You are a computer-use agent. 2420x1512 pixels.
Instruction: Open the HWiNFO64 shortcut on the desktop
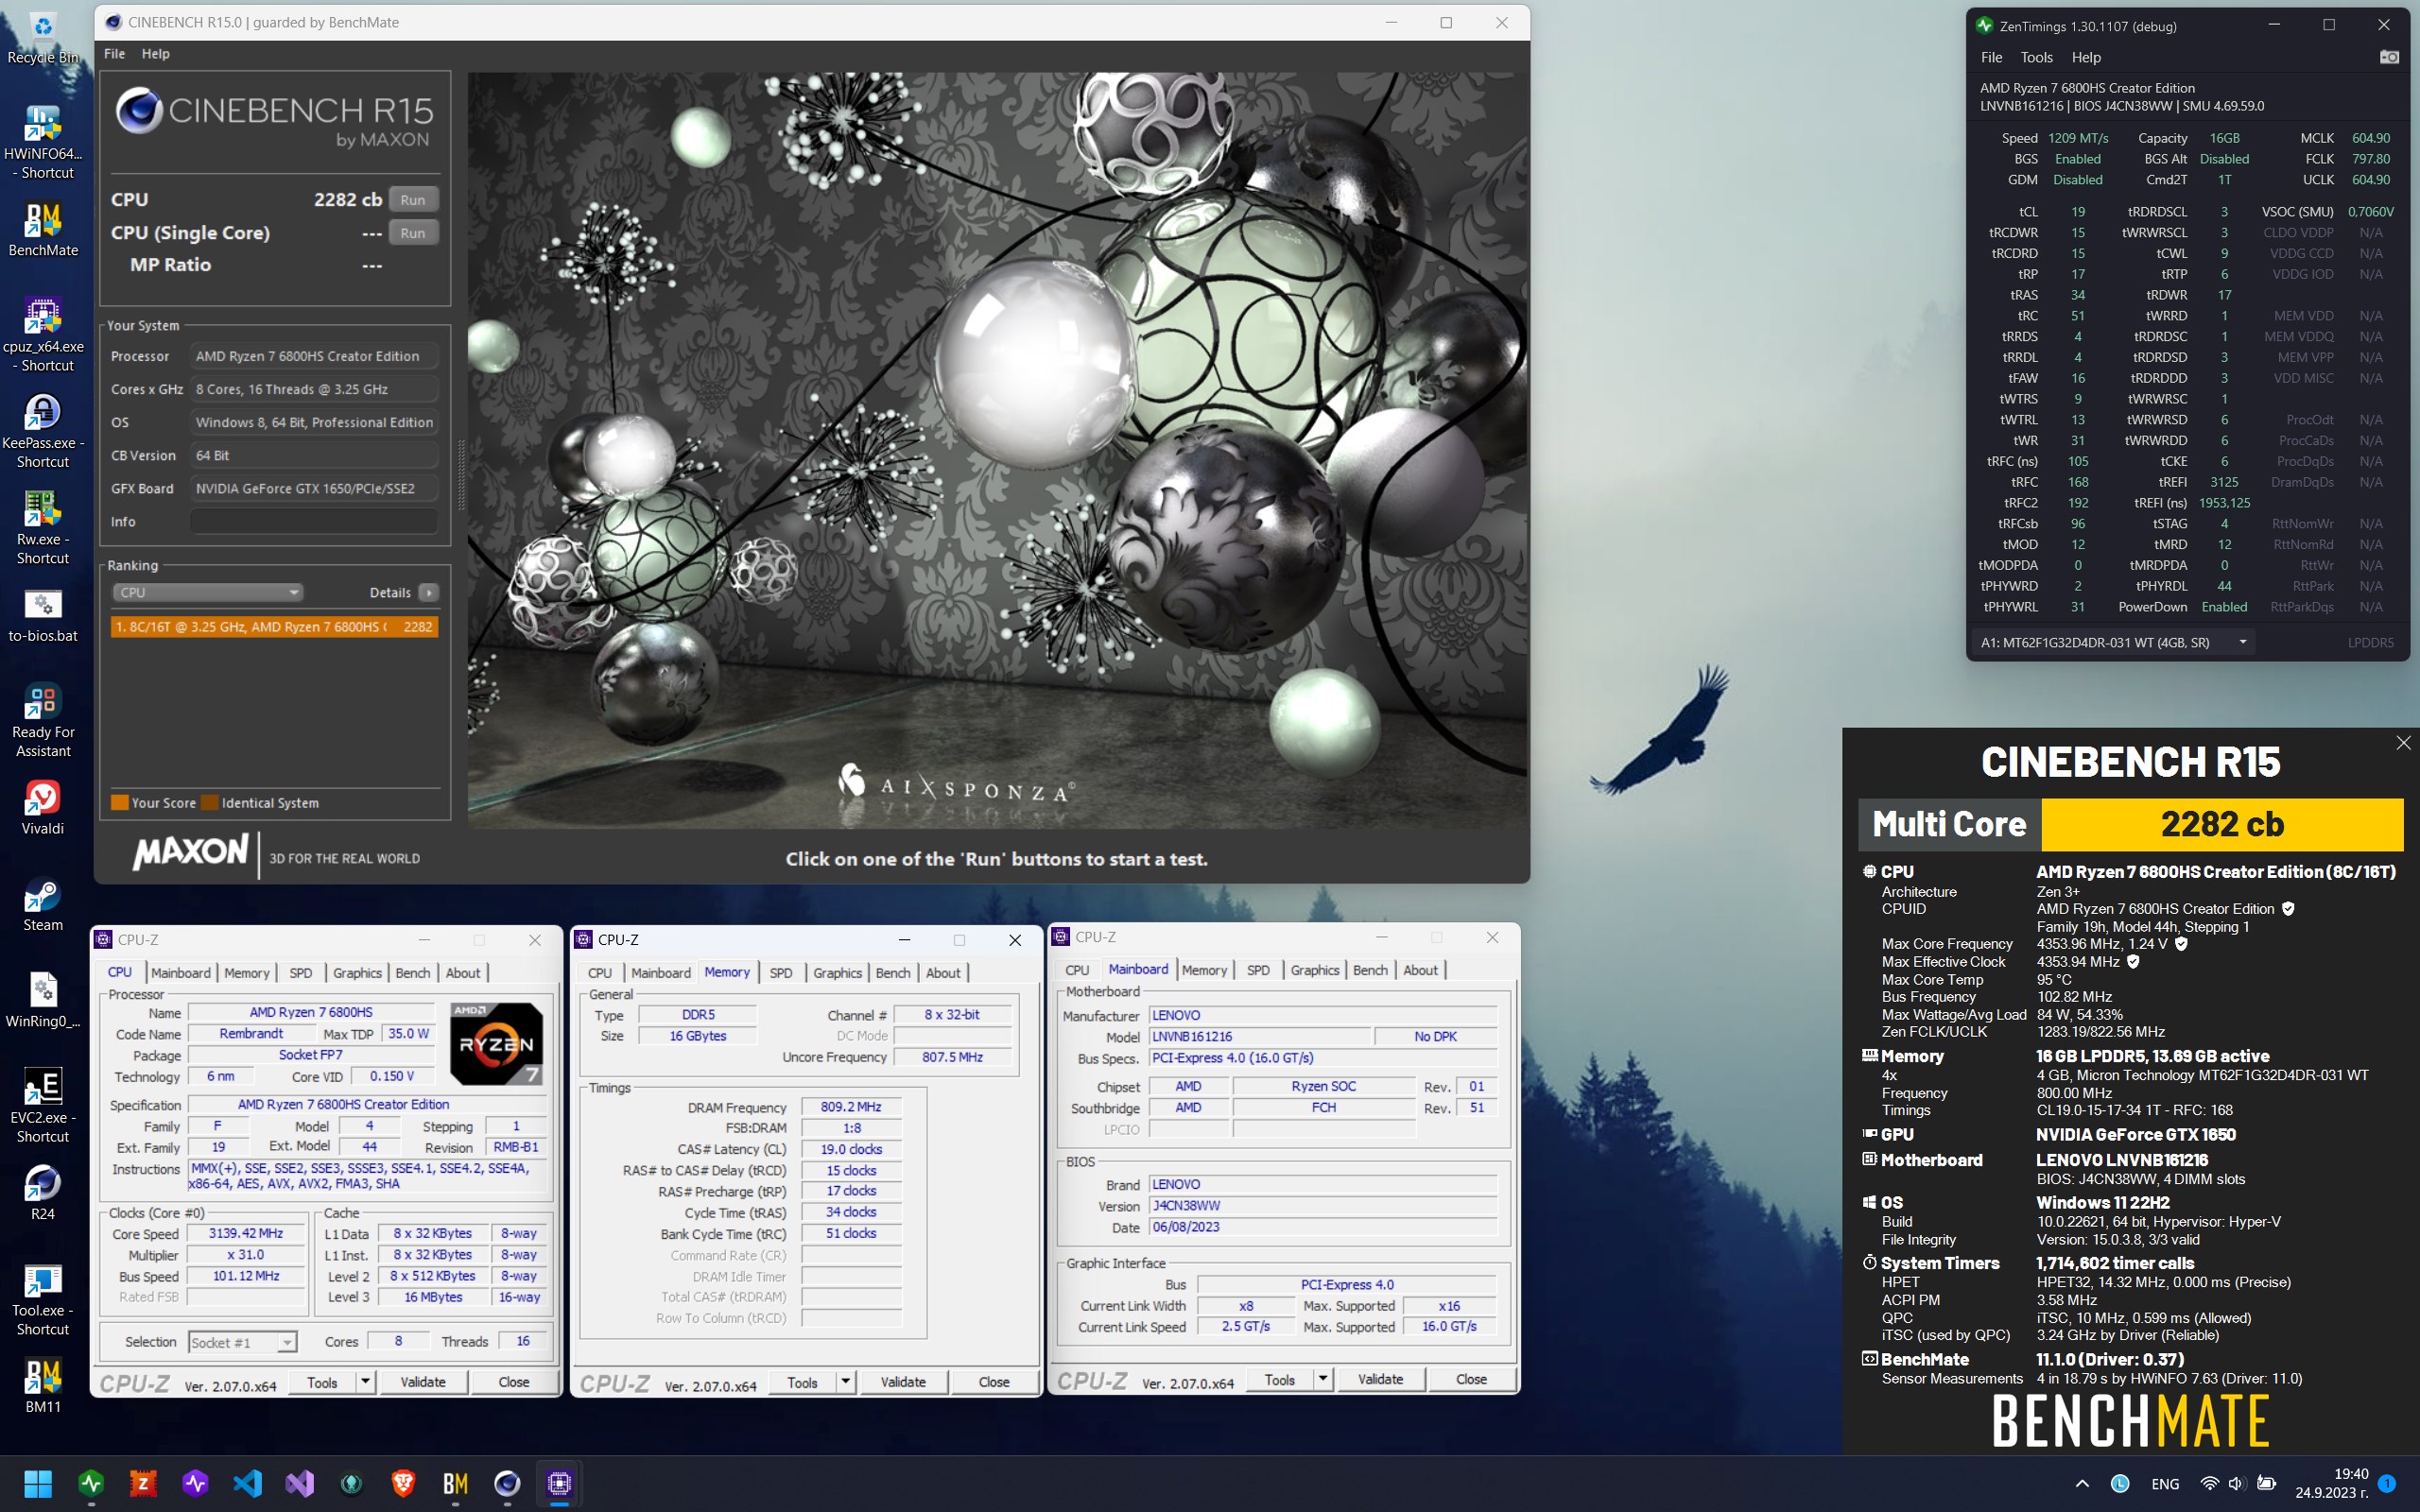43,143
